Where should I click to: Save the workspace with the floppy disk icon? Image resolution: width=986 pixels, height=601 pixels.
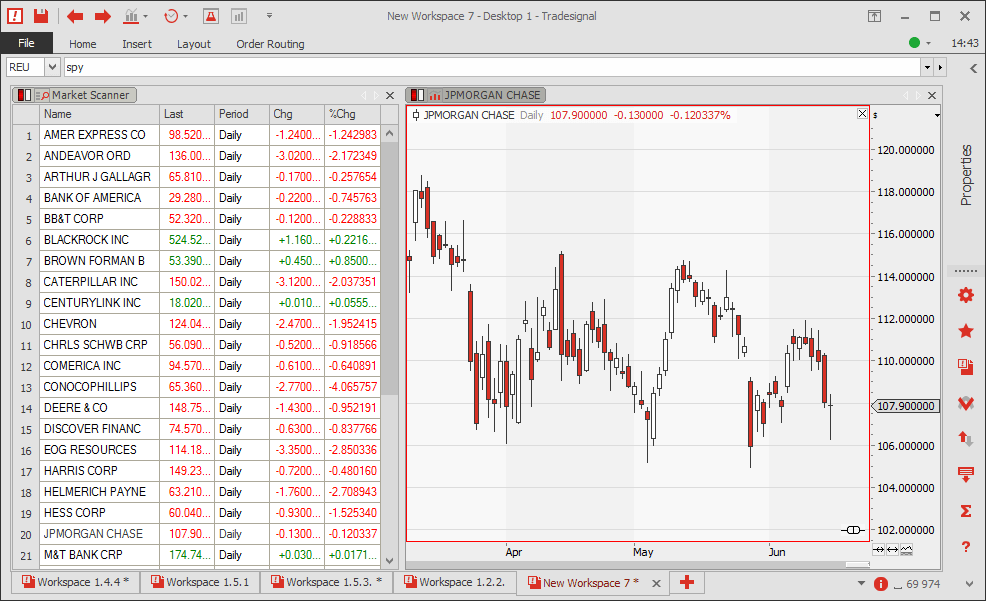click(x=41, y=16)
